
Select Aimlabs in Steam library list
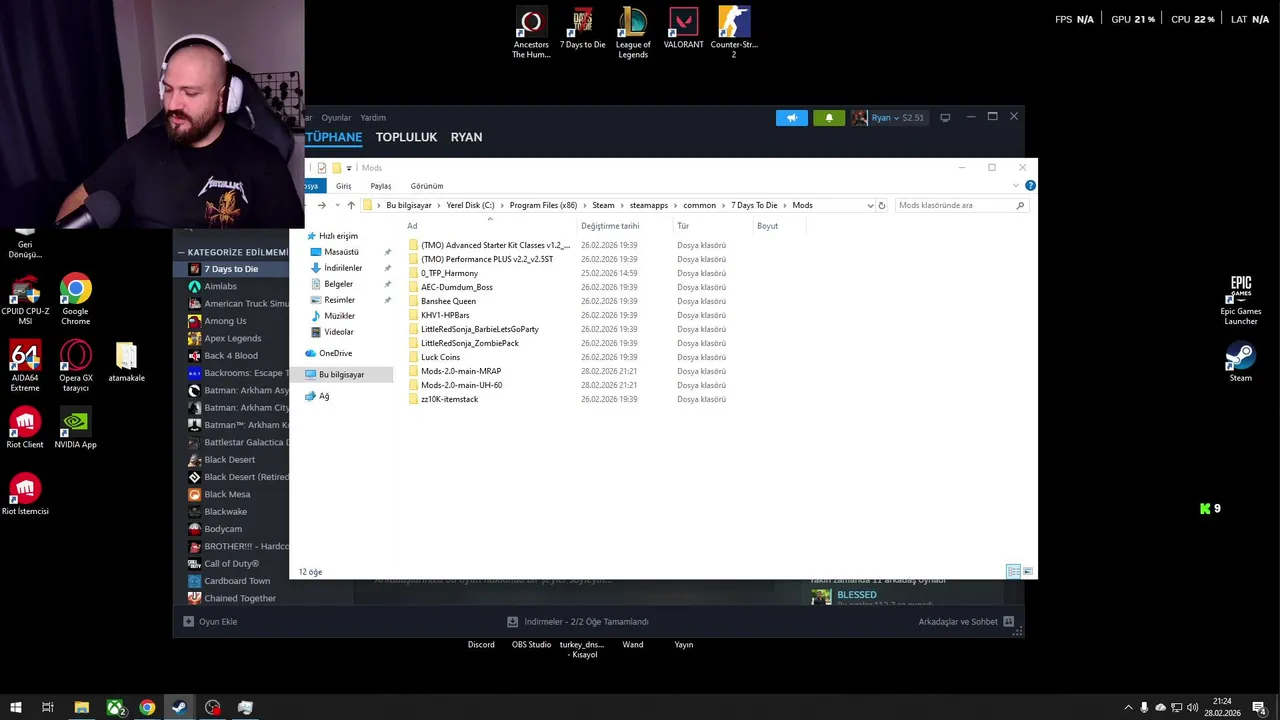coord(220,286)
